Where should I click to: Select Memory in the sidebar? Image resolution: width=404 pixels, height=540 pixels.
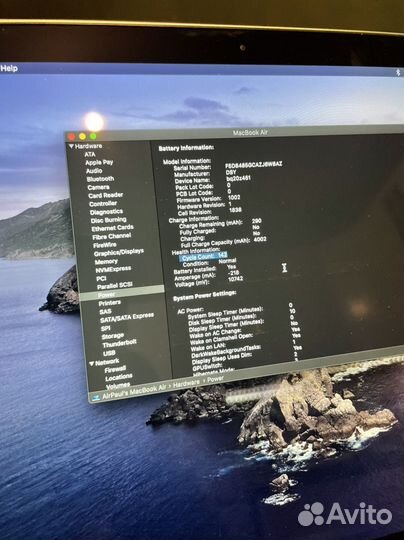coord(106,262)
